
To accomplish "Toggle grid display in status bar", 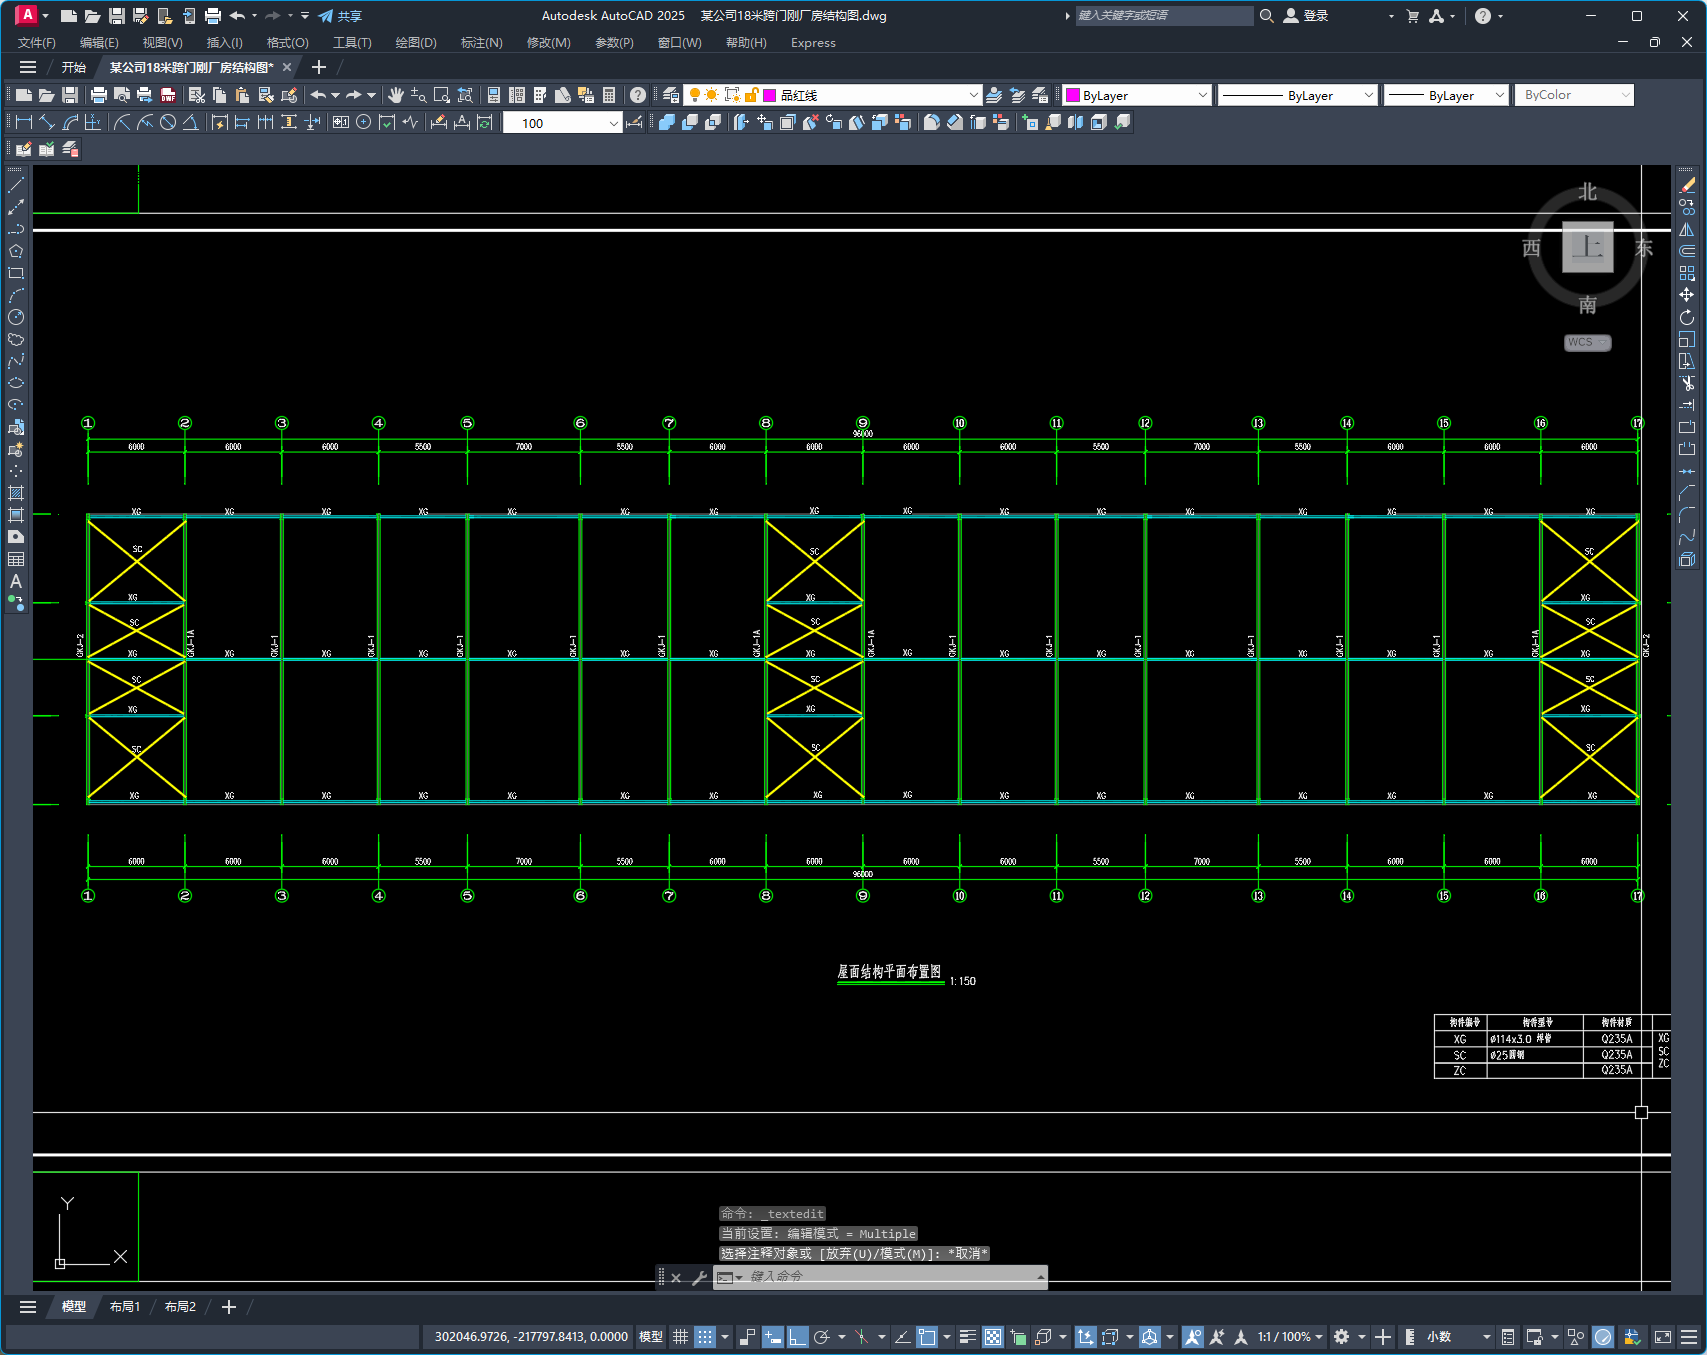I will [x=680, y=1337].
